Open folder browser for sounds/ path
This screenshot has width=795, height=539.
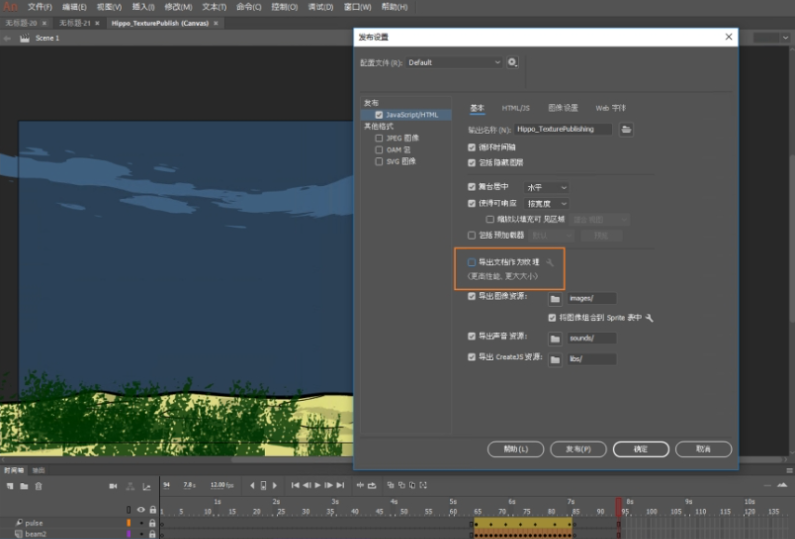click(555, 338)
